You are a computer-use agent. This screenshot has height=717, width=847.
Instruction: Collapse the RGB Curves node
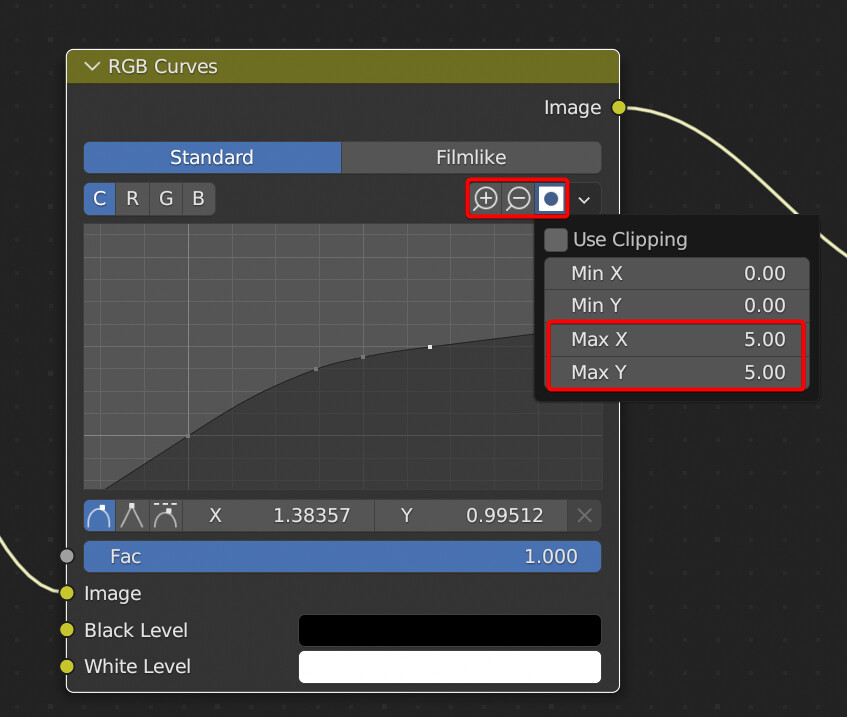pyautogui.click(x=92, y=66)
